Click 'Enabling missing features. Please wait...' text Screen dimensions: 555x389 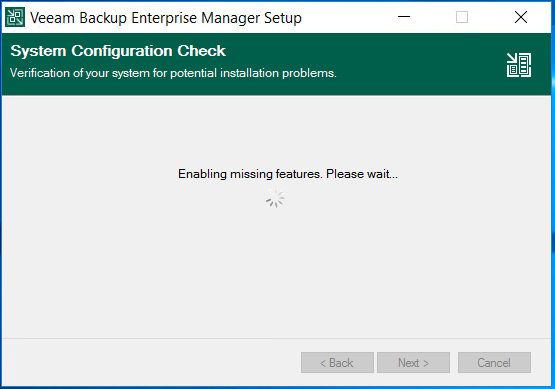tap(288, 174)
